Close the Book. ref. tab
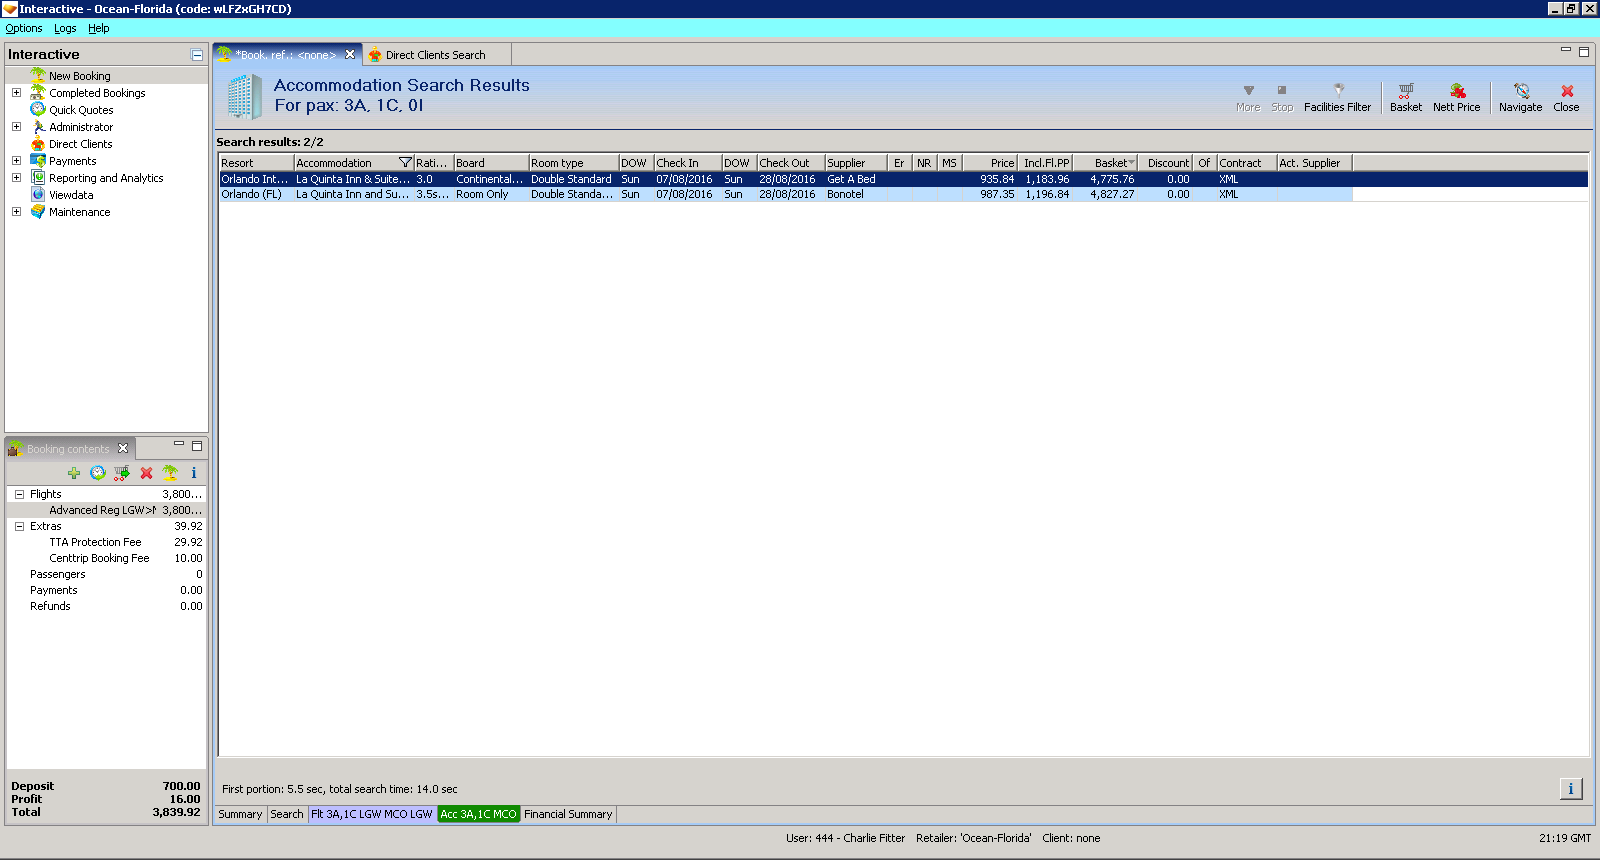 [x=350, y=55]
